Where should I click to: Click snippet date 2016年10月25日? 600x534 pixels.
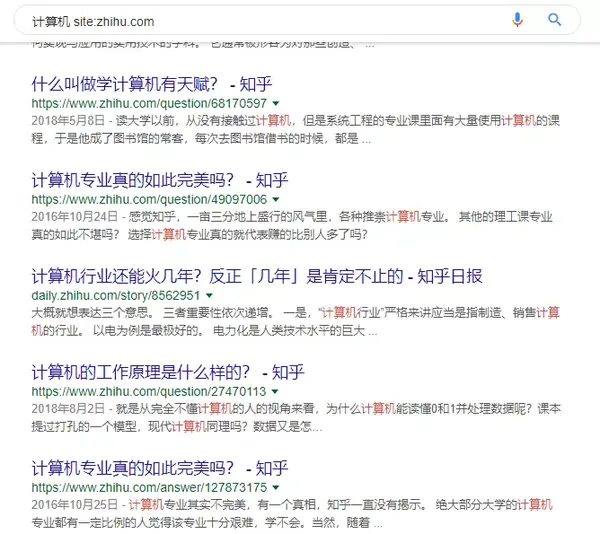[75, 505]
